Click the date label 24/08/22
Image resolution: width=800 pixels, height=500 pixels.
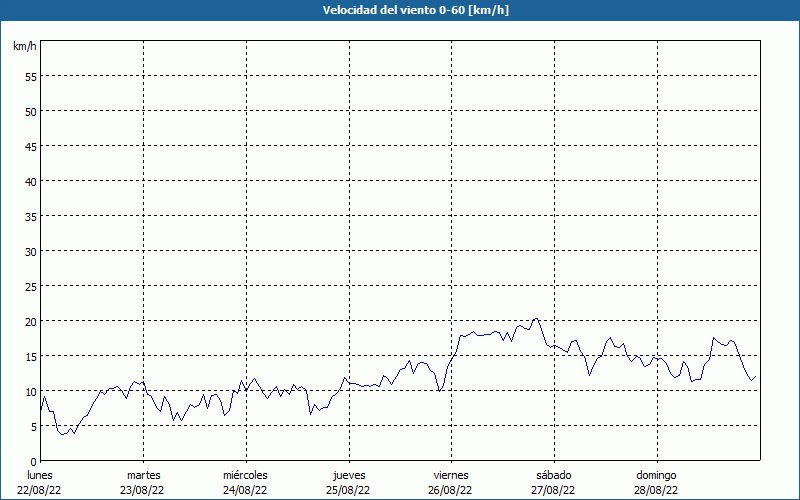coord(245,490)
